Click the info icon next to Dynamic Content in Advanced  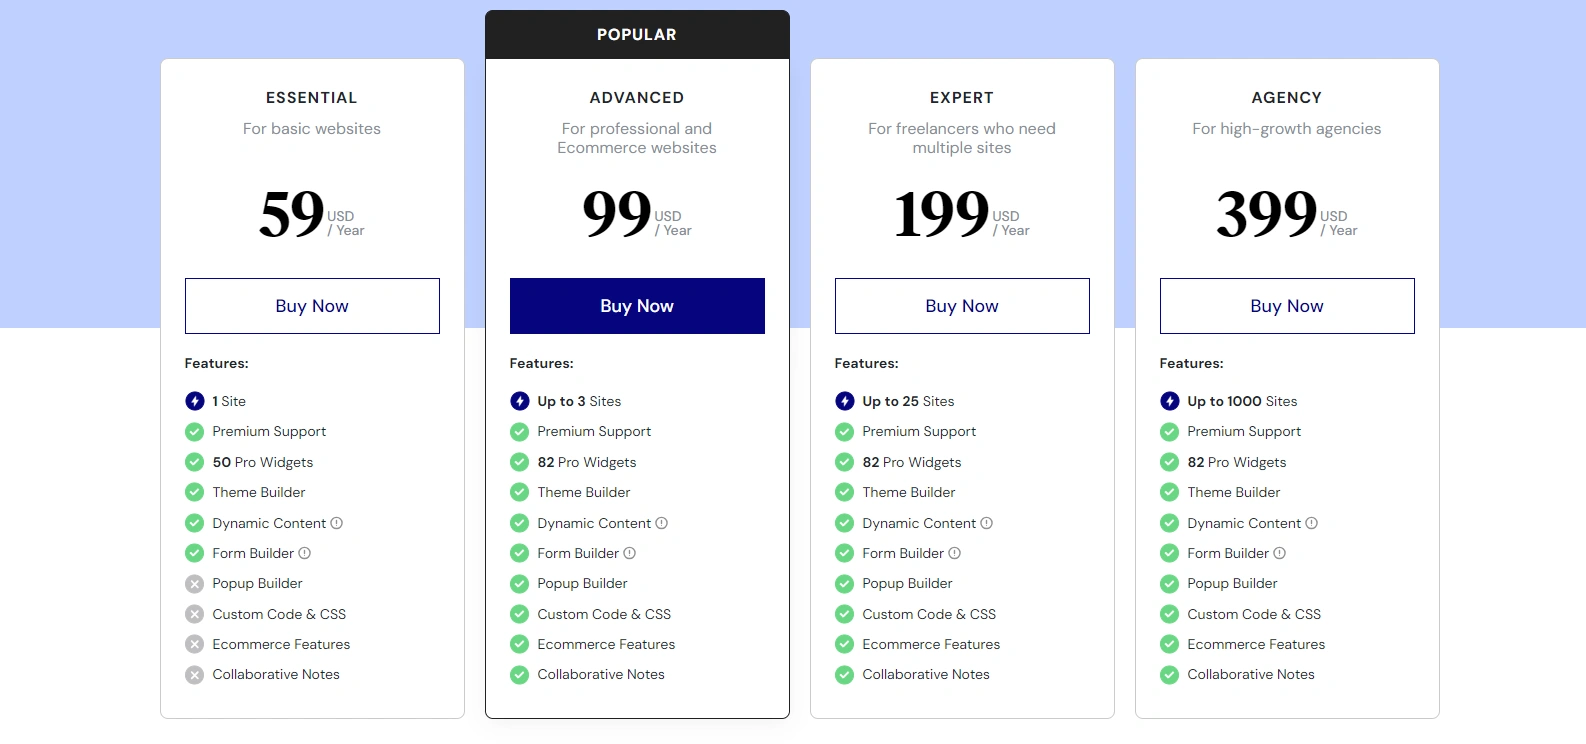click(663, 523)
